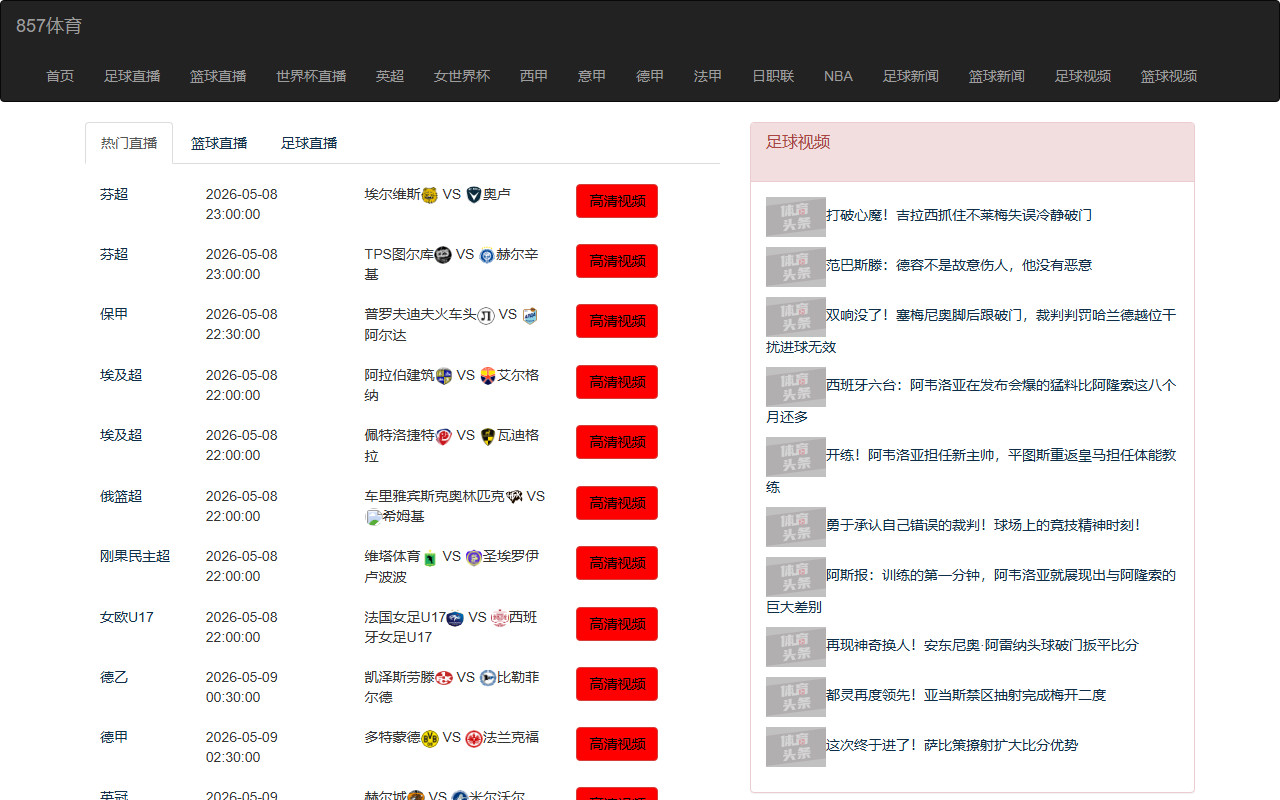Open 日职联 in navigation bar

tap(773, 76)
